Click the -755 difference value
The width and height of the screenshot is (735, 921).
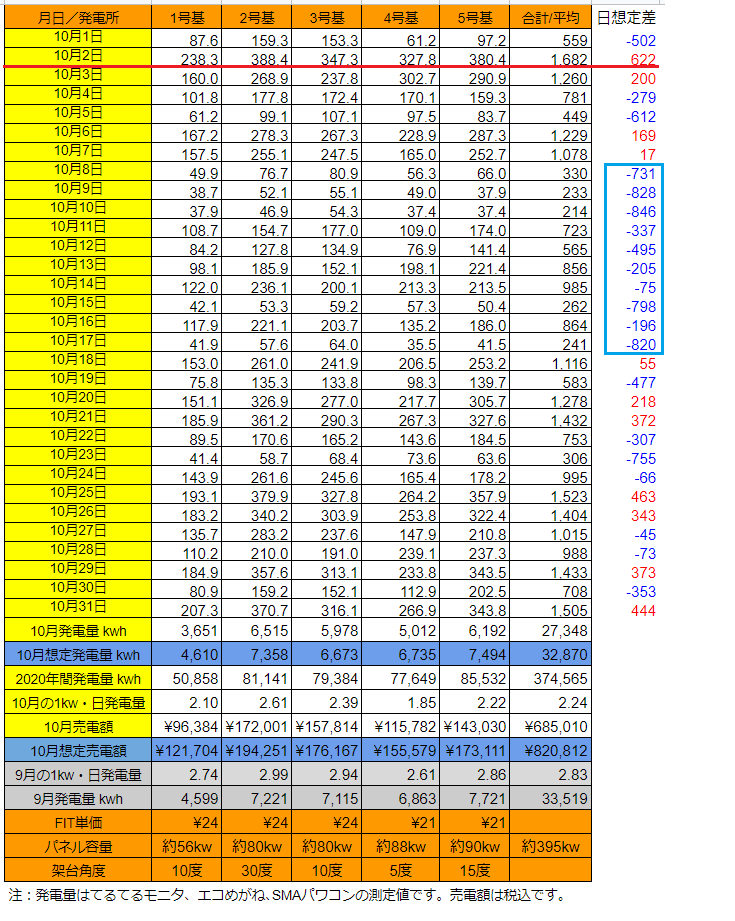click(x=641, y=459)
